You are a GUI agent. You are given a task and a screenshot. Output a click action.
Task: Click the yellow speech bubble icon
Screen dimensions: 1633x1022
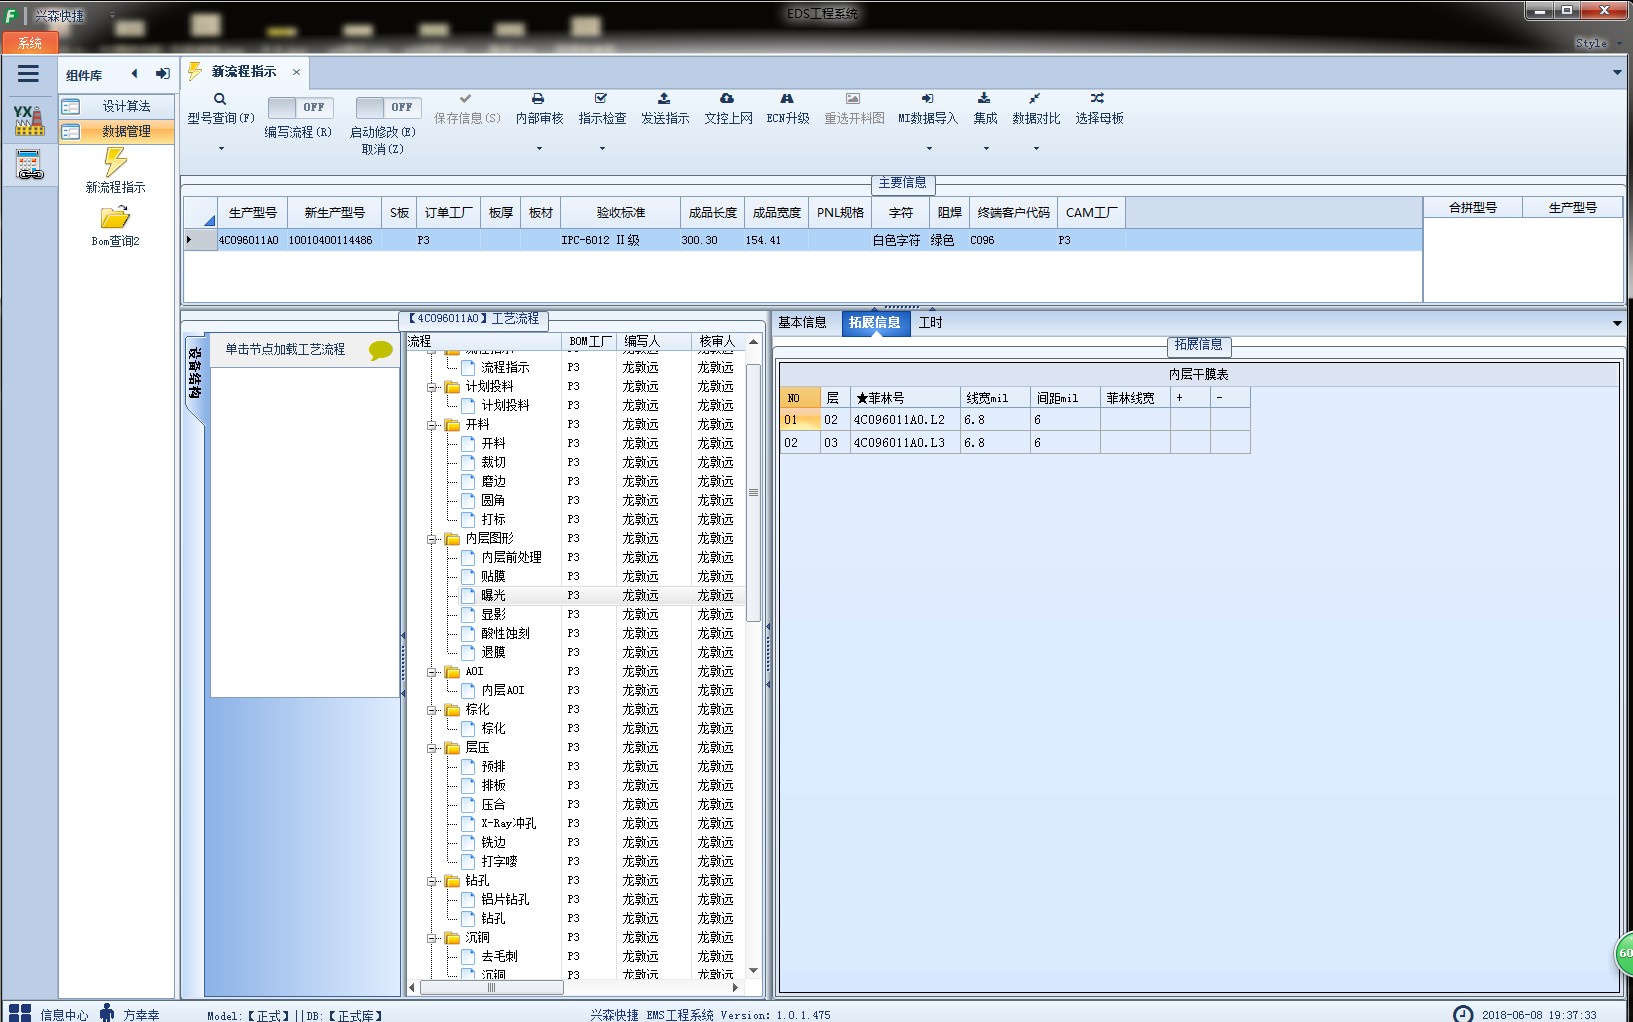coord(381,350)
